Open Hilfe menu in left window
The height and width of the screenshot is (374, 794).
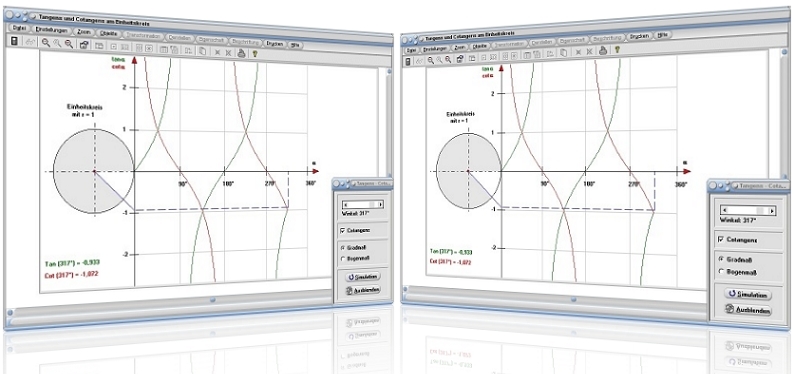pos(295,45)
